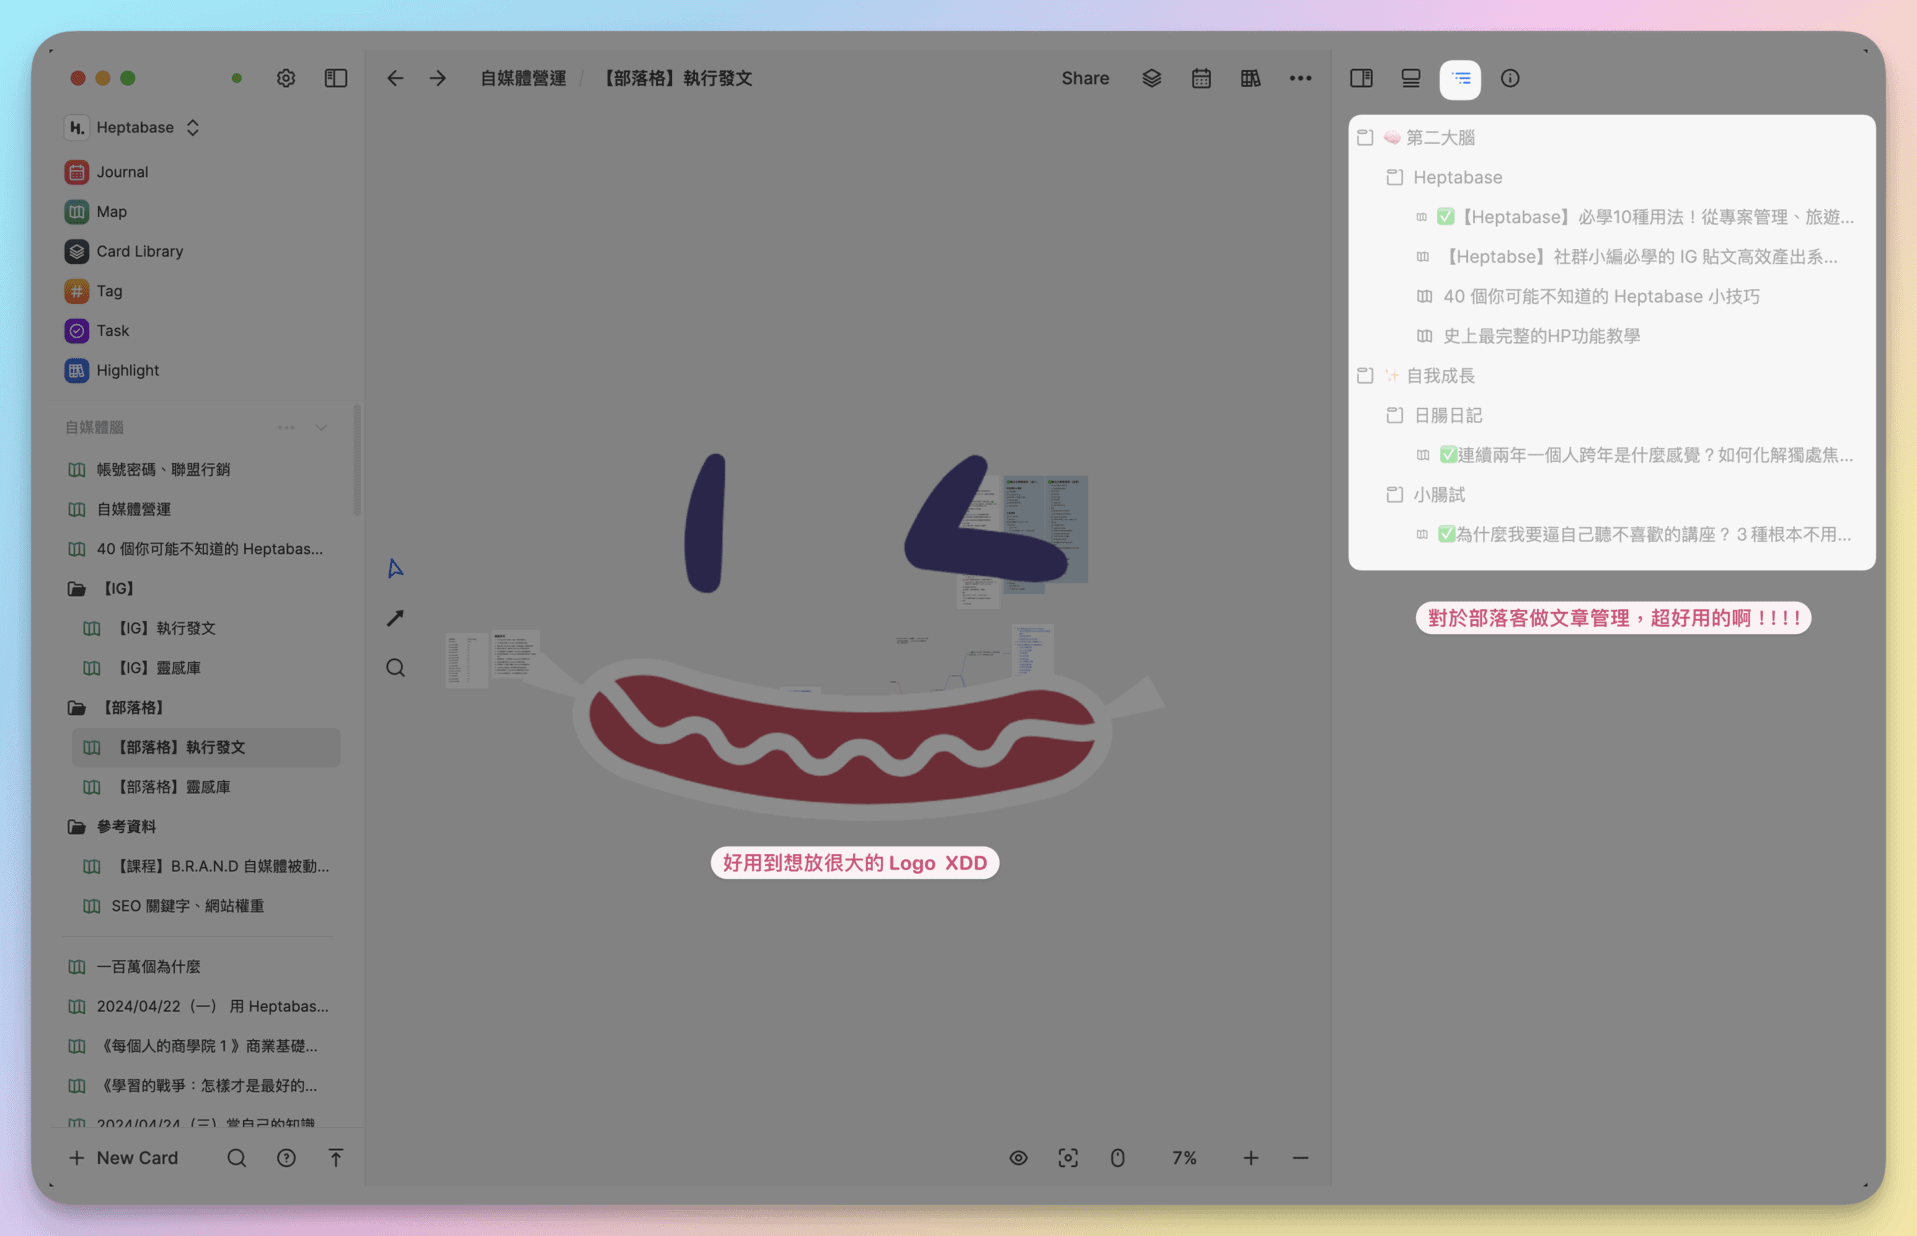Open the card library layers icon in toolbar
This screenshot has height=1236, width=1917.
[1152, 78]
